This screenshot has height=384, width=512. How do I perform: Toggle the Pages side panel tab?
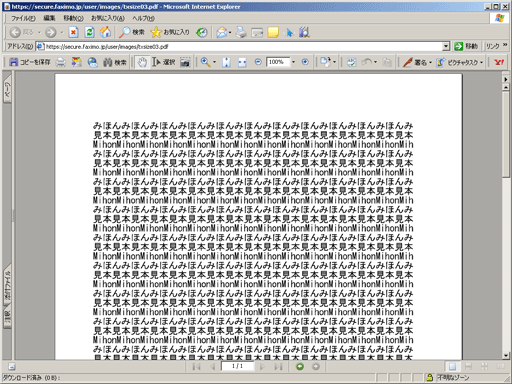coord(7,90)
